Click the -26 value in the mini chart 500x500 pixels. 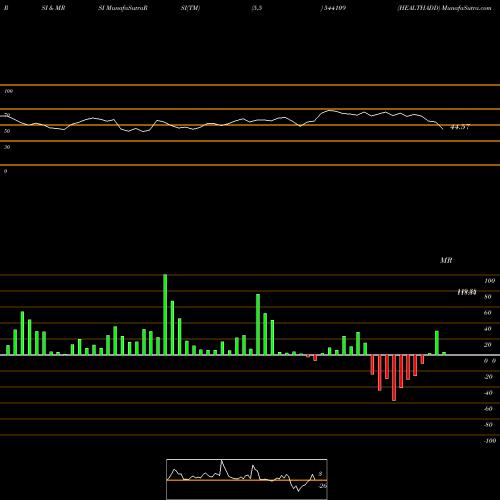point(323,486)
